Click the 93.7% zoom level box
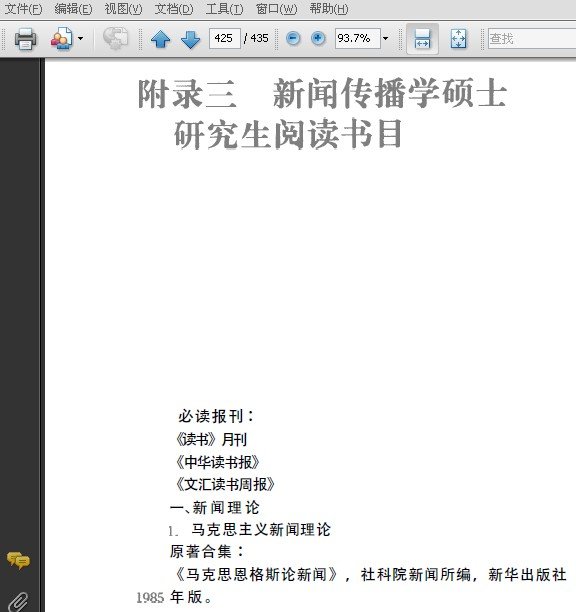 coord(357,38)
